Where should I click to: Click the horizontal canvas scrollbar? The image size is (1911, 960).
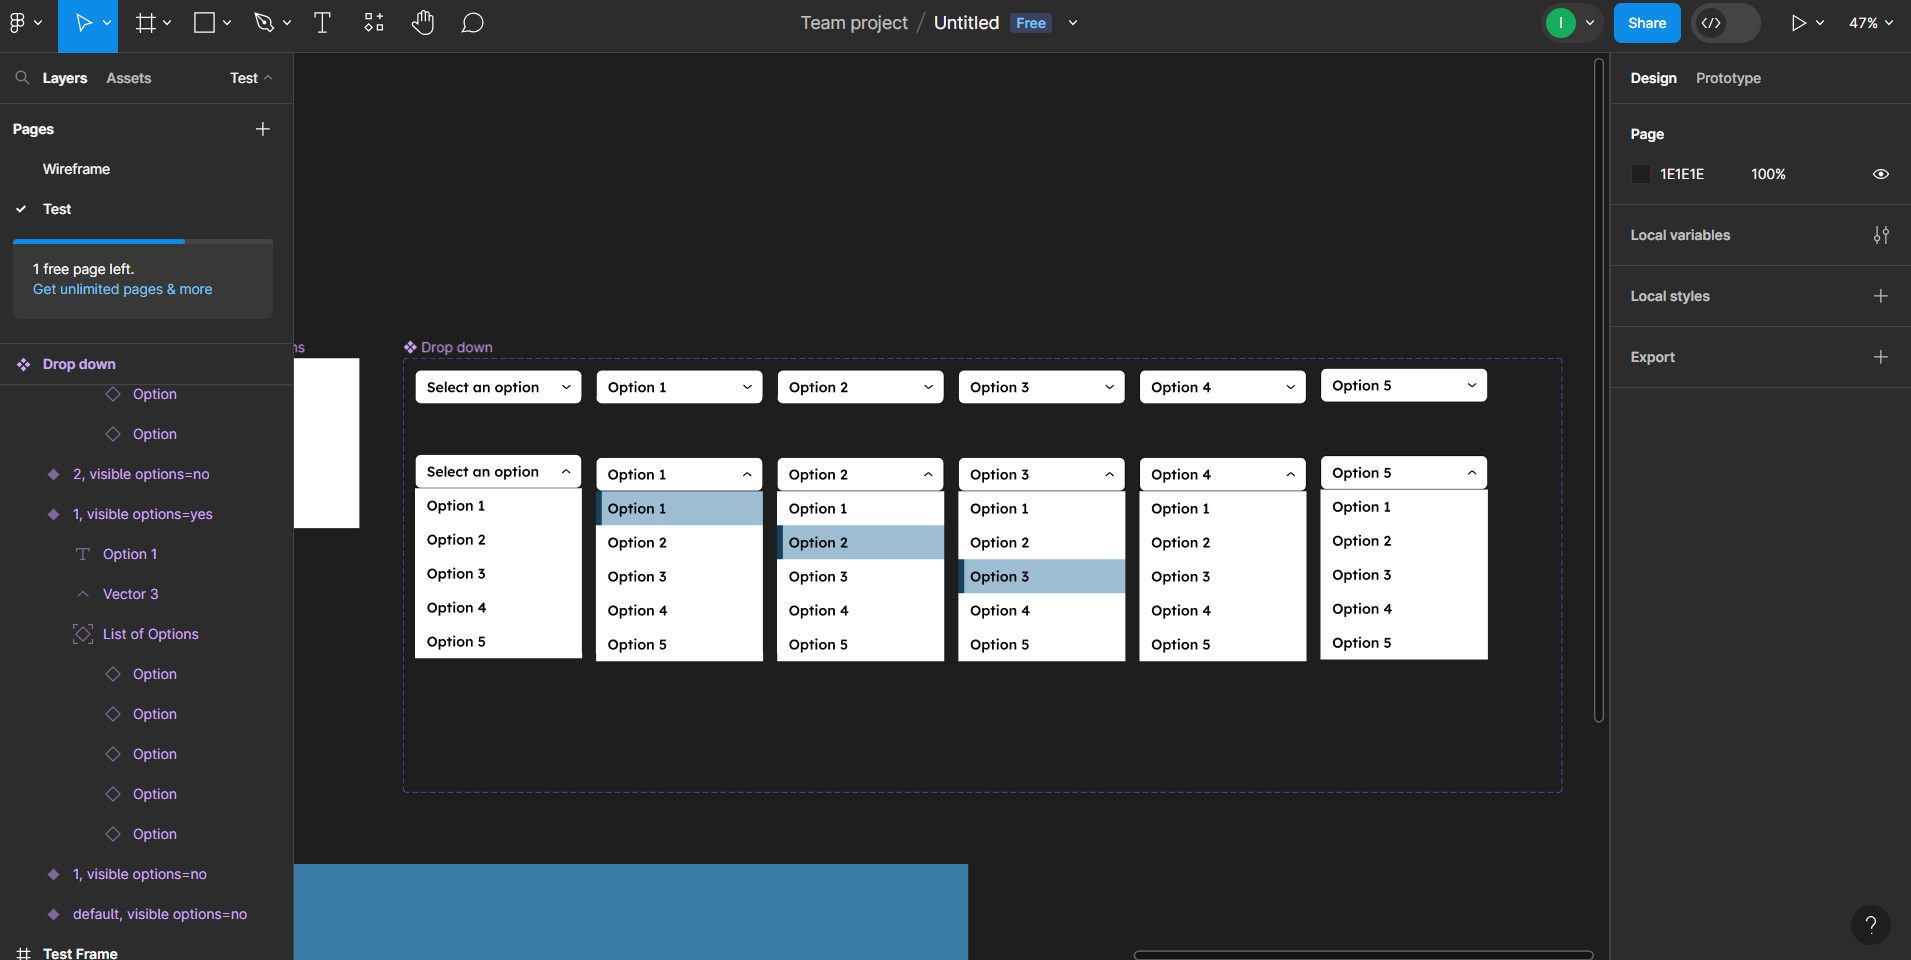coord(1363,955)
